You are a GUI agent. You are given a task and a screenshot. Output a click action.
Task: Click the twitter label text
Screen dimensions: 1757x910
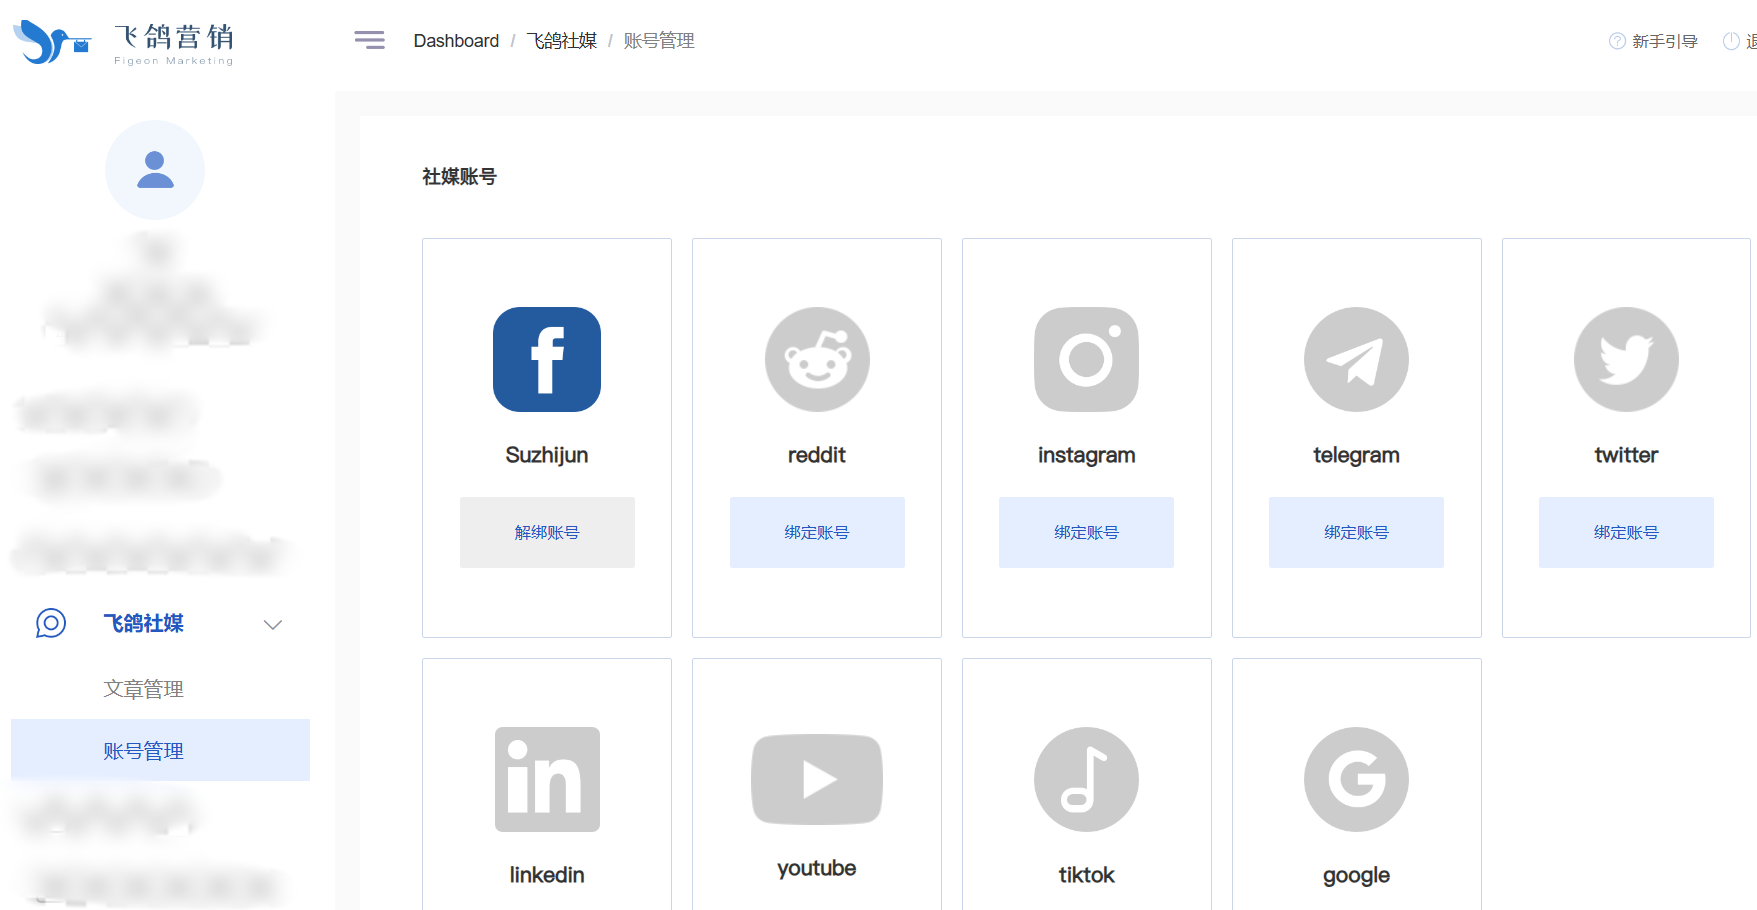coord(1626,455)
